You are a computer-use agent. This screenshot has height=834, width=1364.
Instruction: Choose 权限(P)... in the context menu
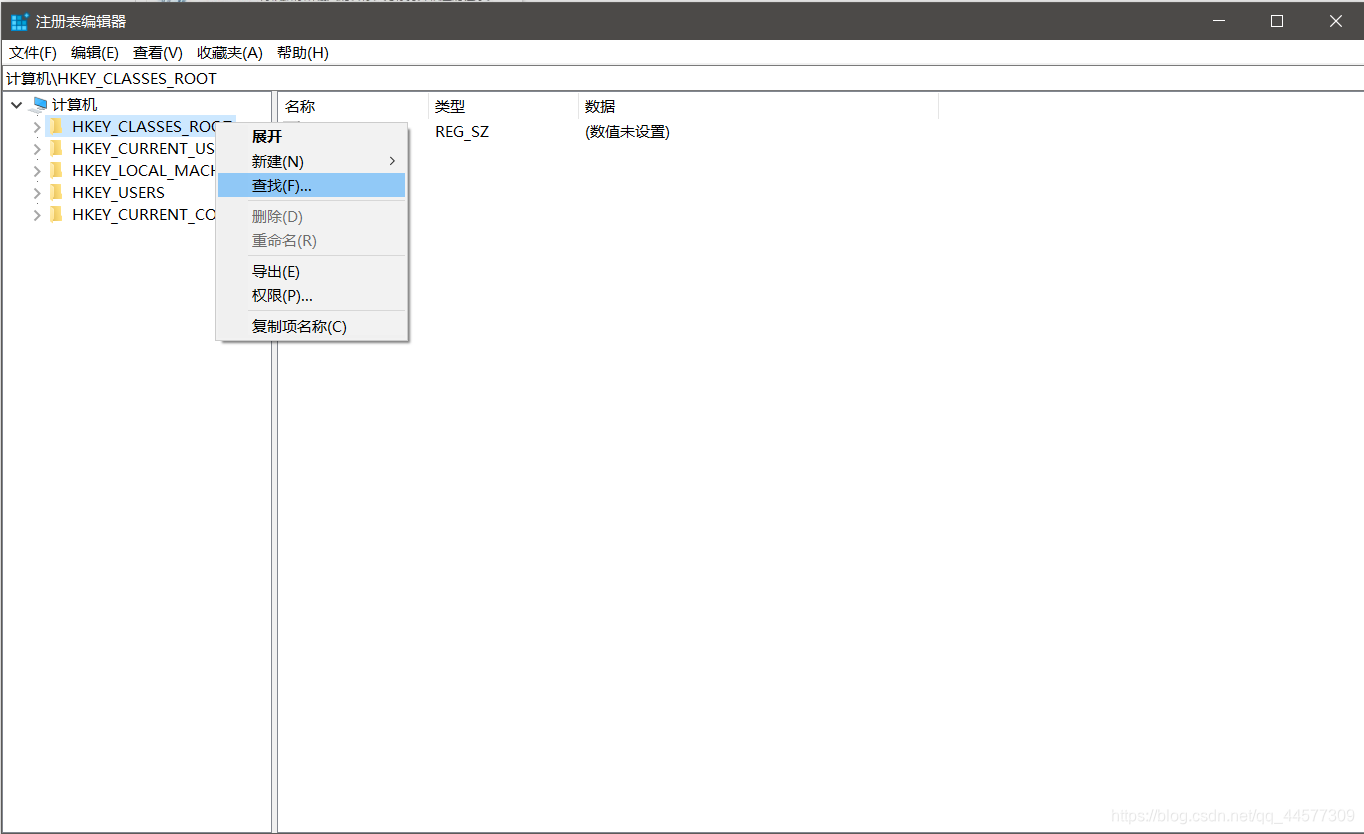pos(311,295)
